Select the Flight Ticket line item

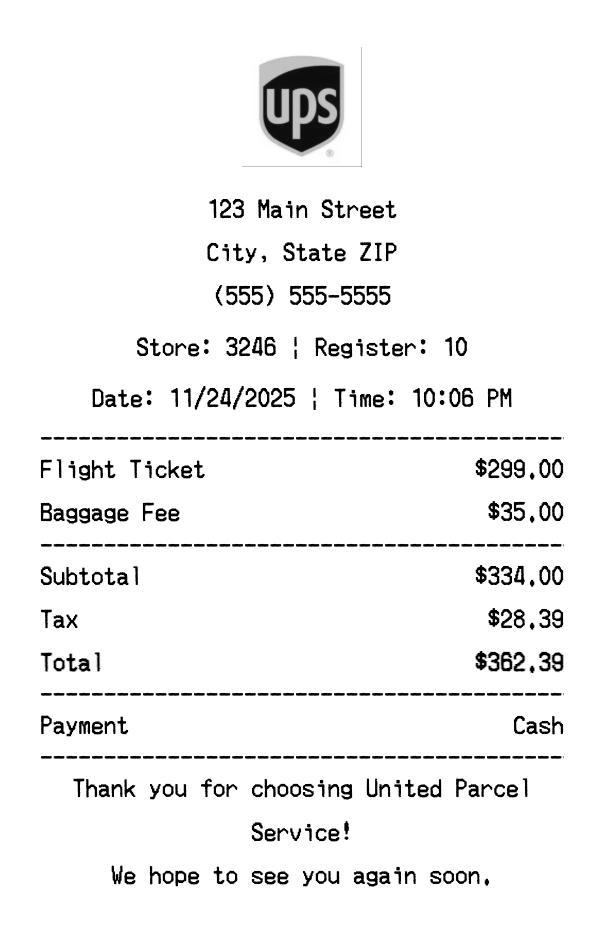[x=122, y=470]
